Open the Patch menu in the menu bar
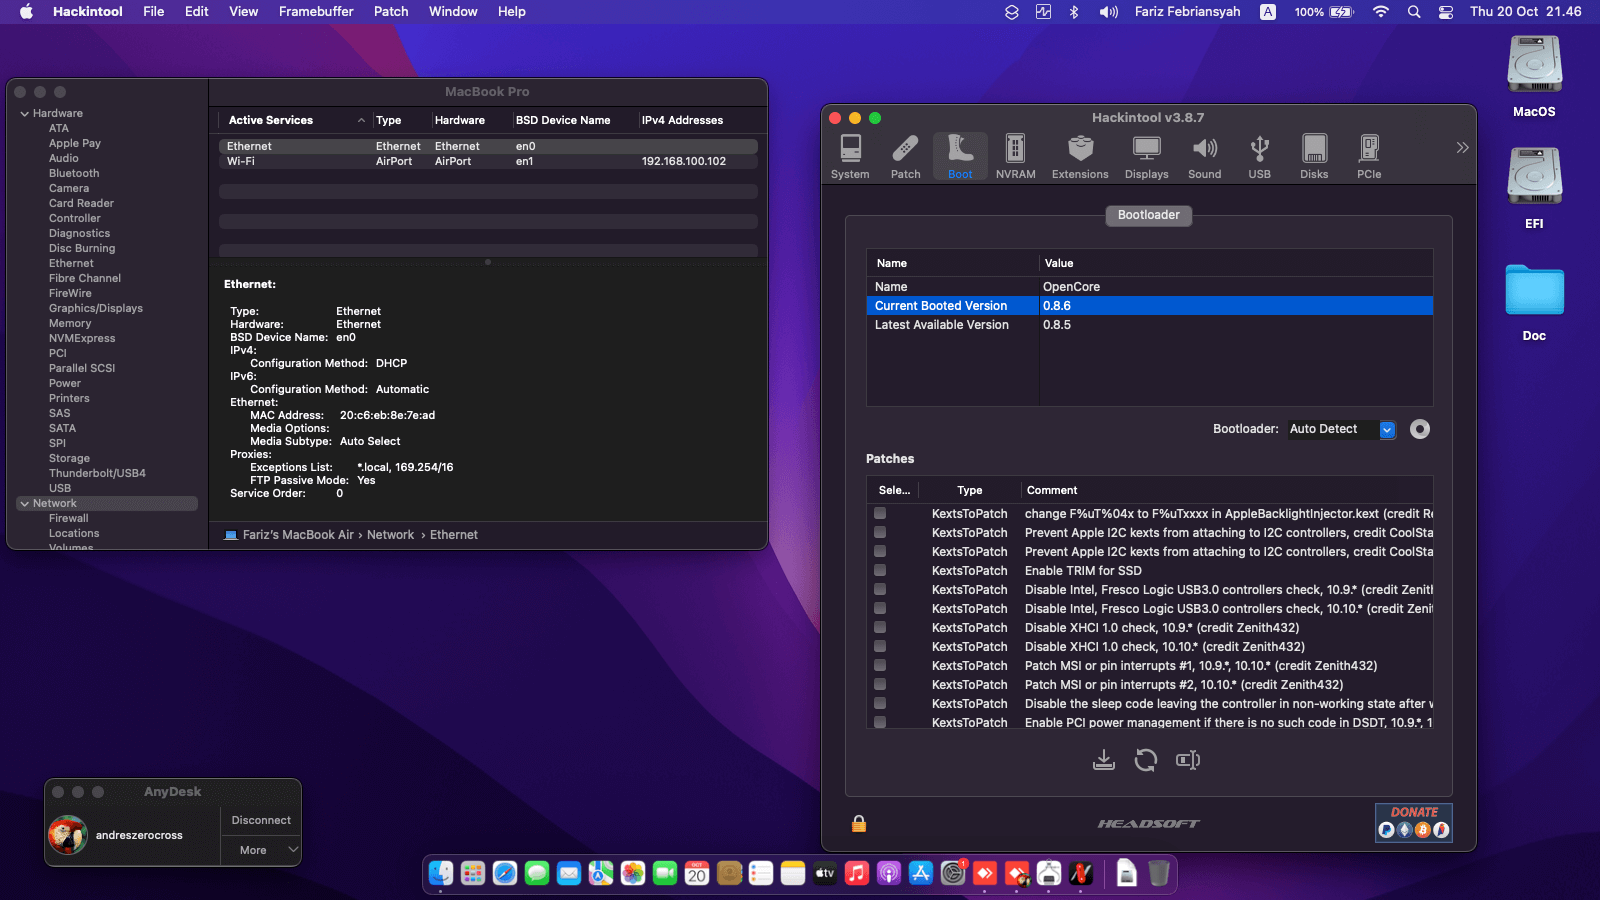The height and width of the screenshot is (900, 1600). pos(391,12)
